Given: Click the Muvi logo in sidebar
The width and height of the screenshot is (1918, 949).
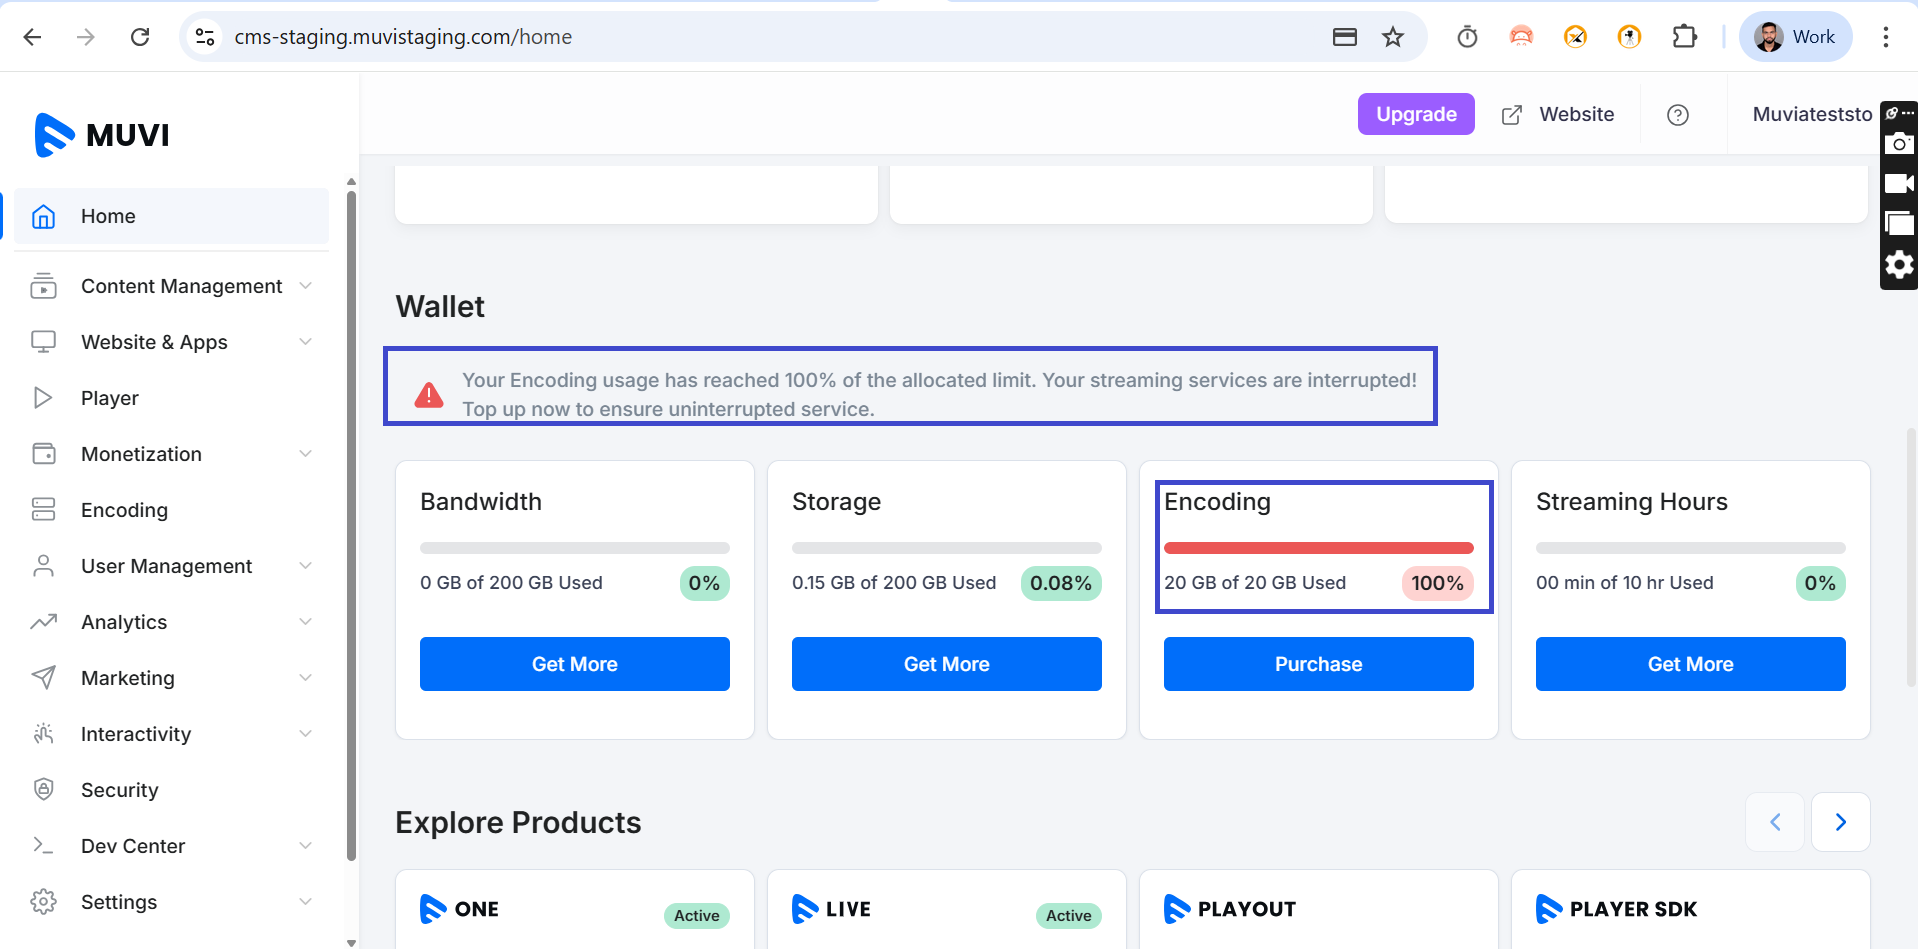Looking at the screenshot, I should 102,135.
